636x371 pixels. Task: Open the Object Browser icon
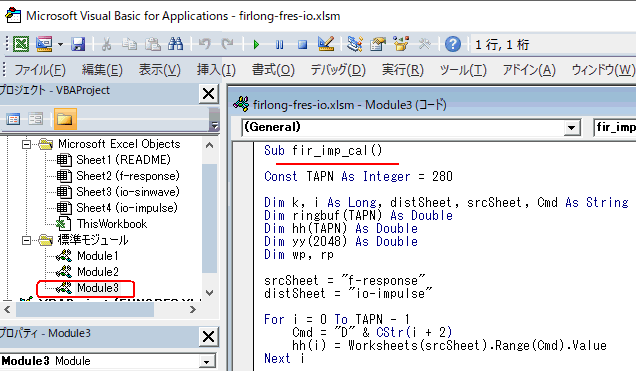click(x=401, y=44)
